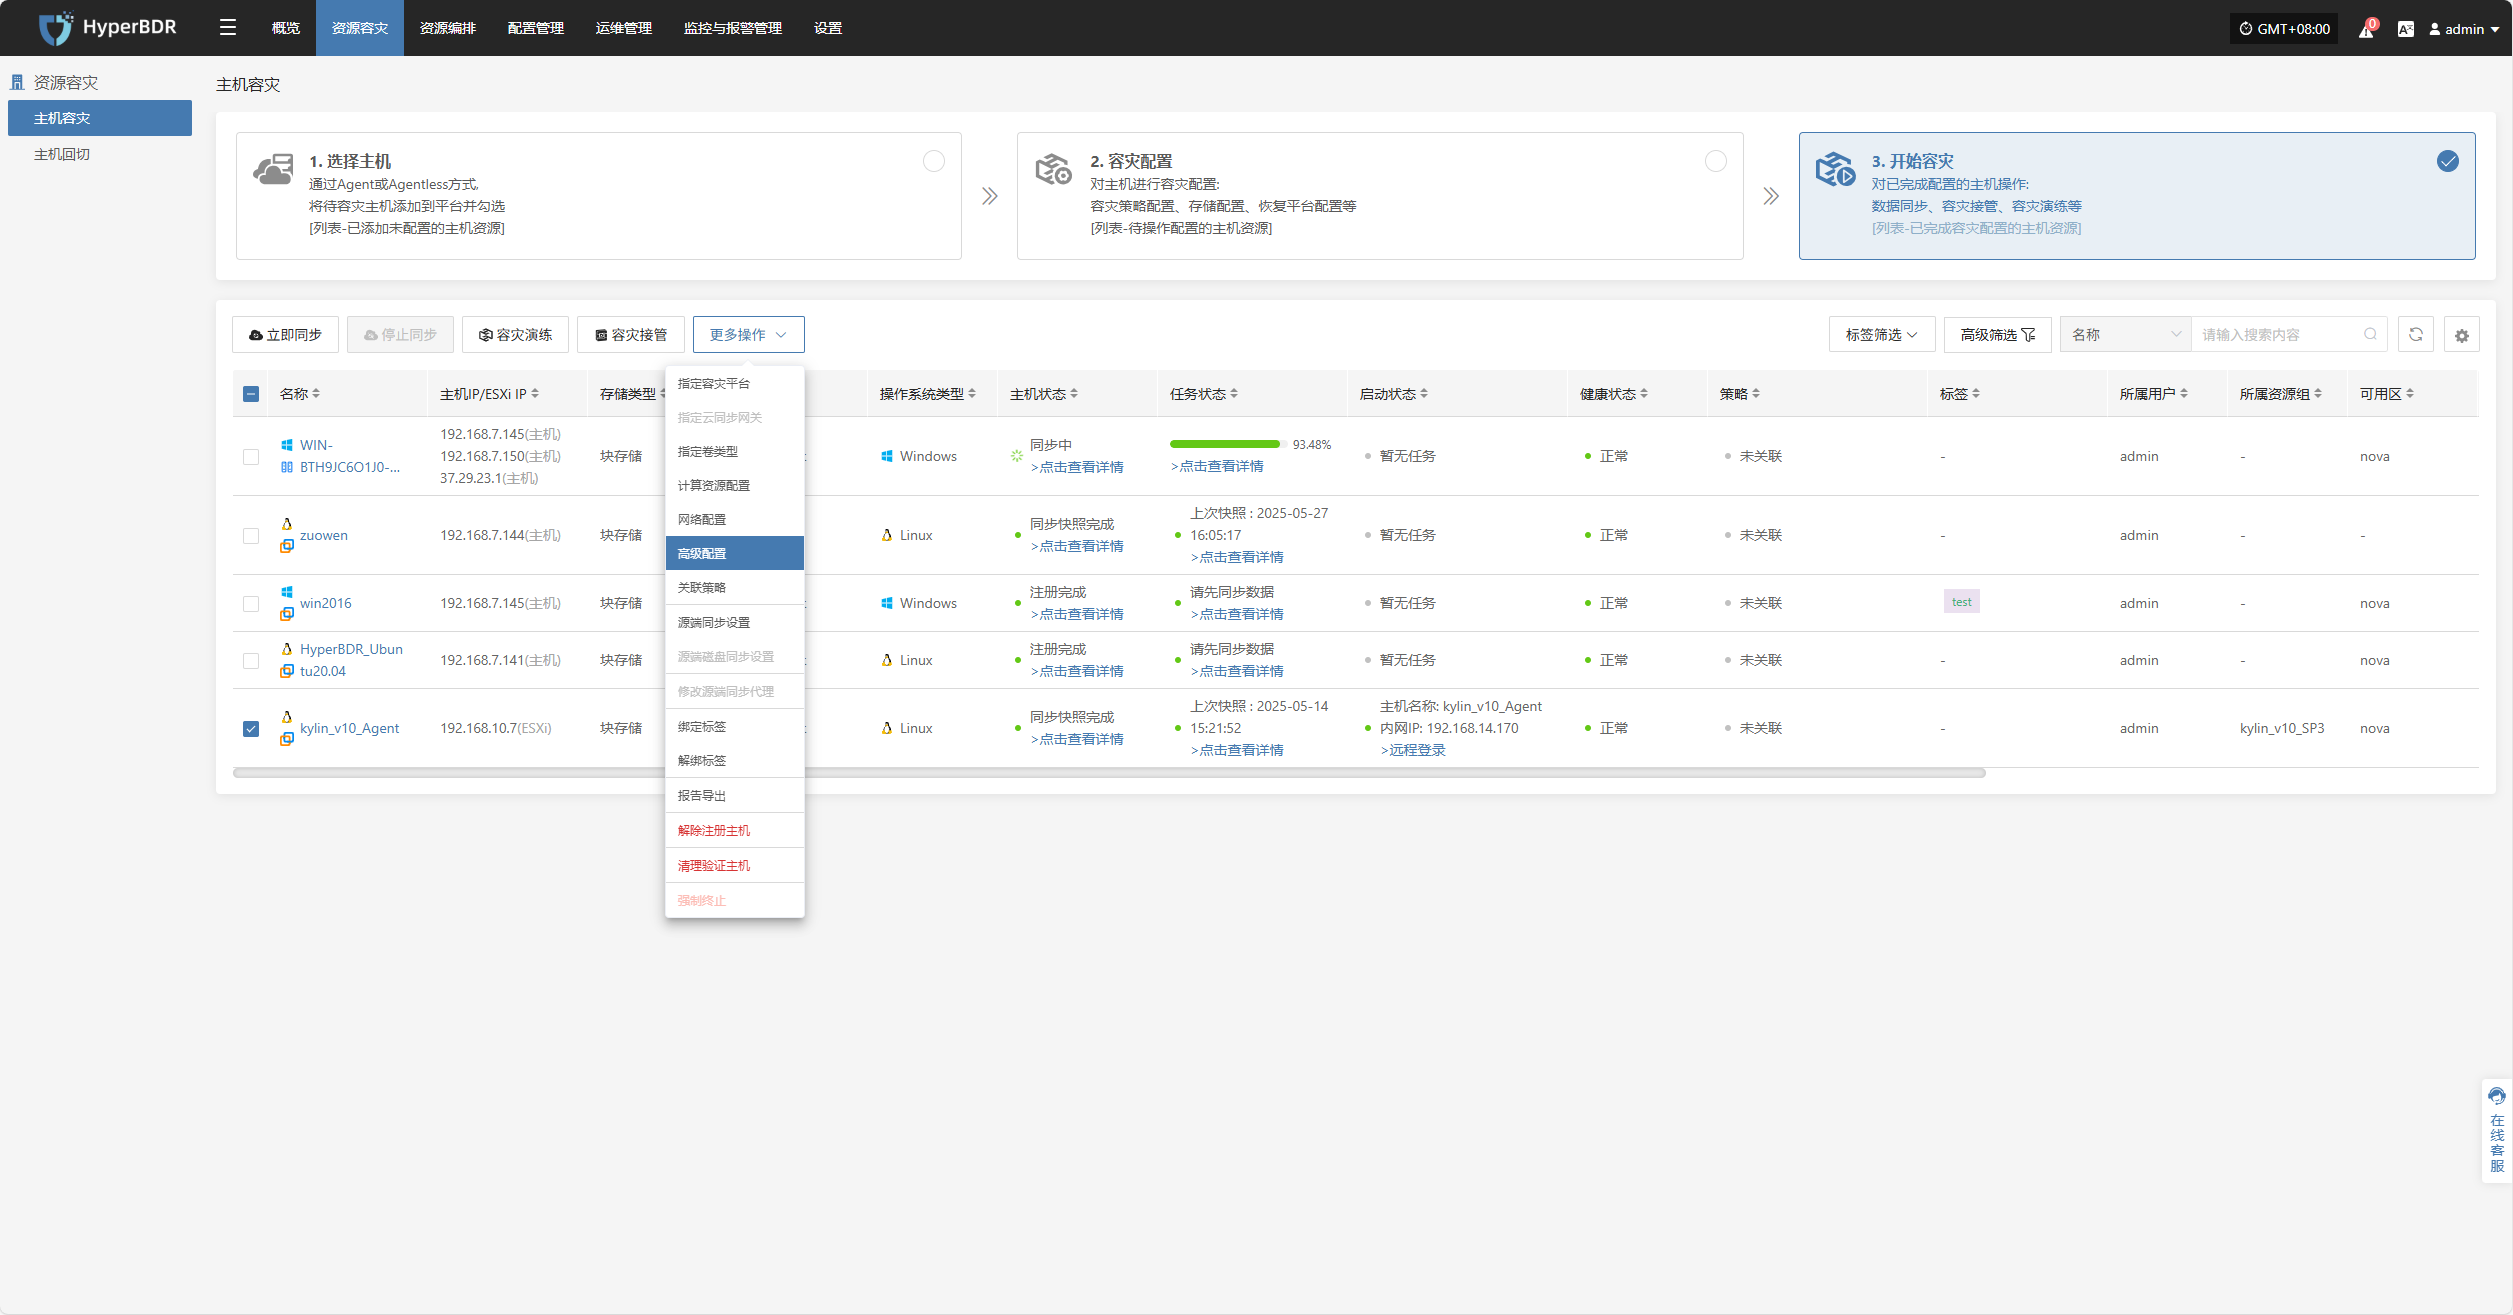Click the checked step 3 indicator
The height and width of the screenshot is (1315, 2513).
[2448, 161]
